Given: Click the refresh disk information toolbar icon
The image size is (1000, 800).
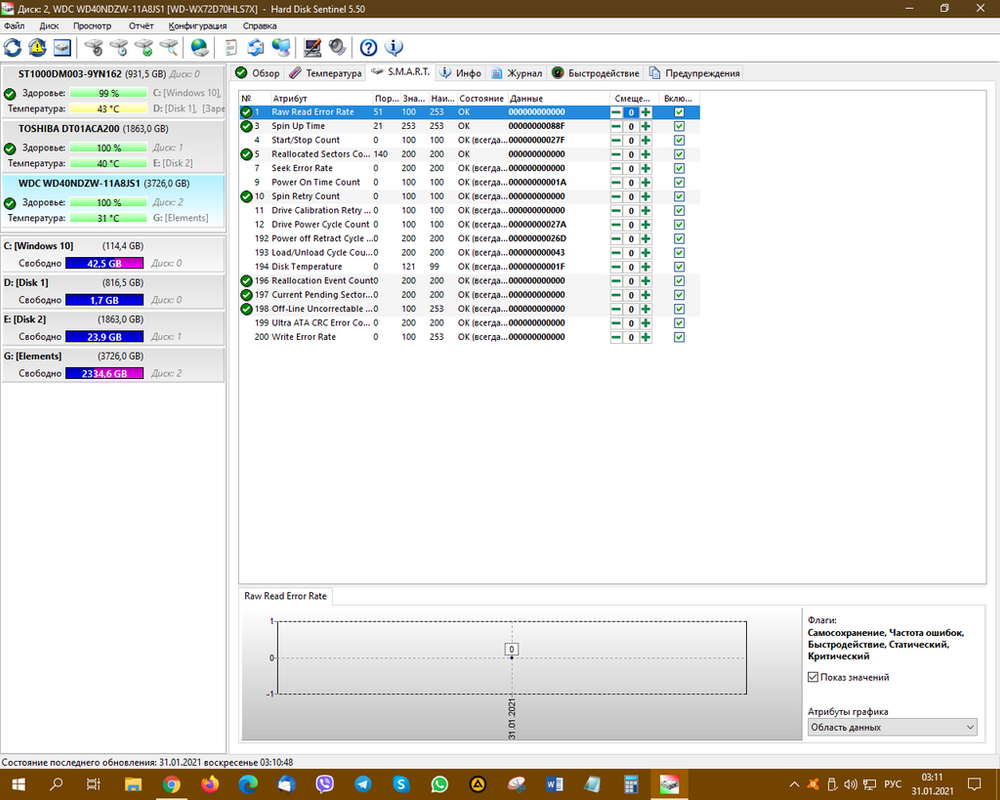Looking at the screenshot, I should tap(13, 47).
